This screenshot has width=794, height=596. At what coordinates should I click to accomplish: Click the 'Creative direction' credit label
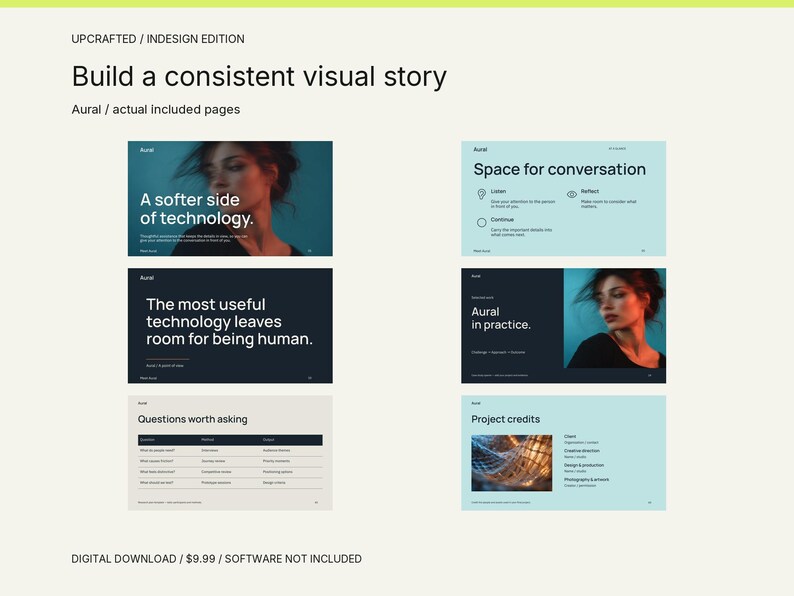click(582, 451)
